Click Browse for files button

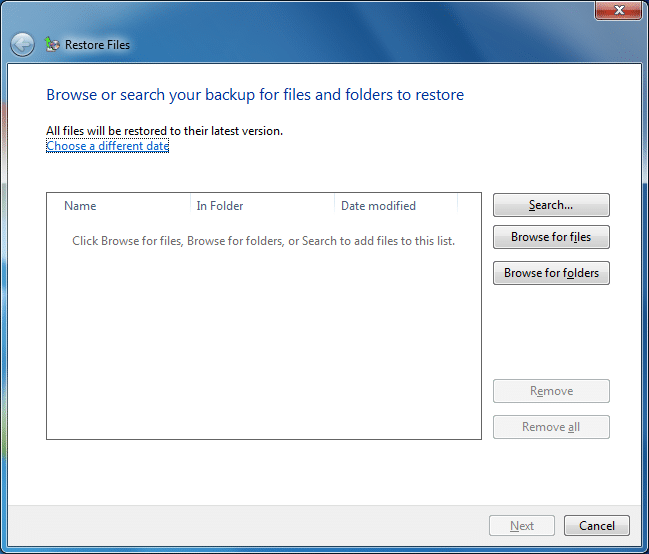click(551, 237)
